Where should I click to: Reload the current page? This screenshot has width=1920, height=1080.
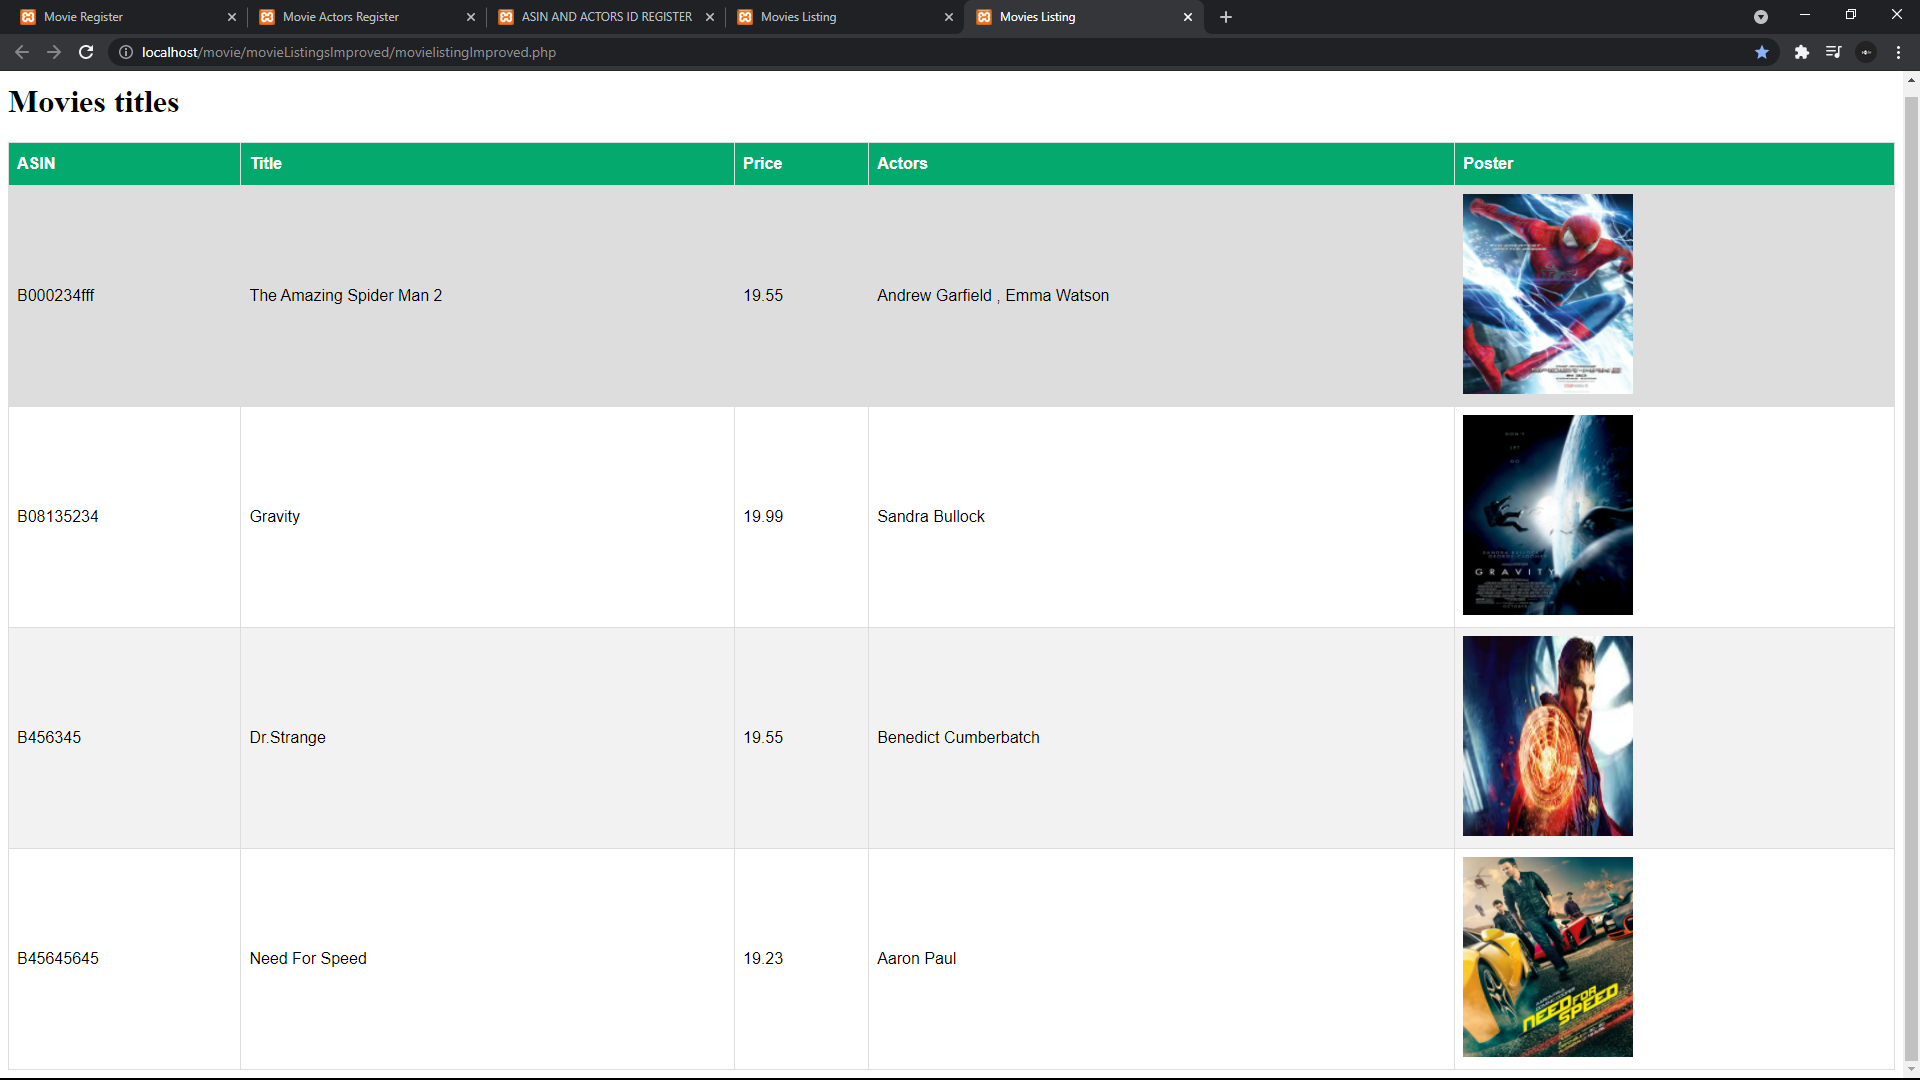click(x=86, y=52)
